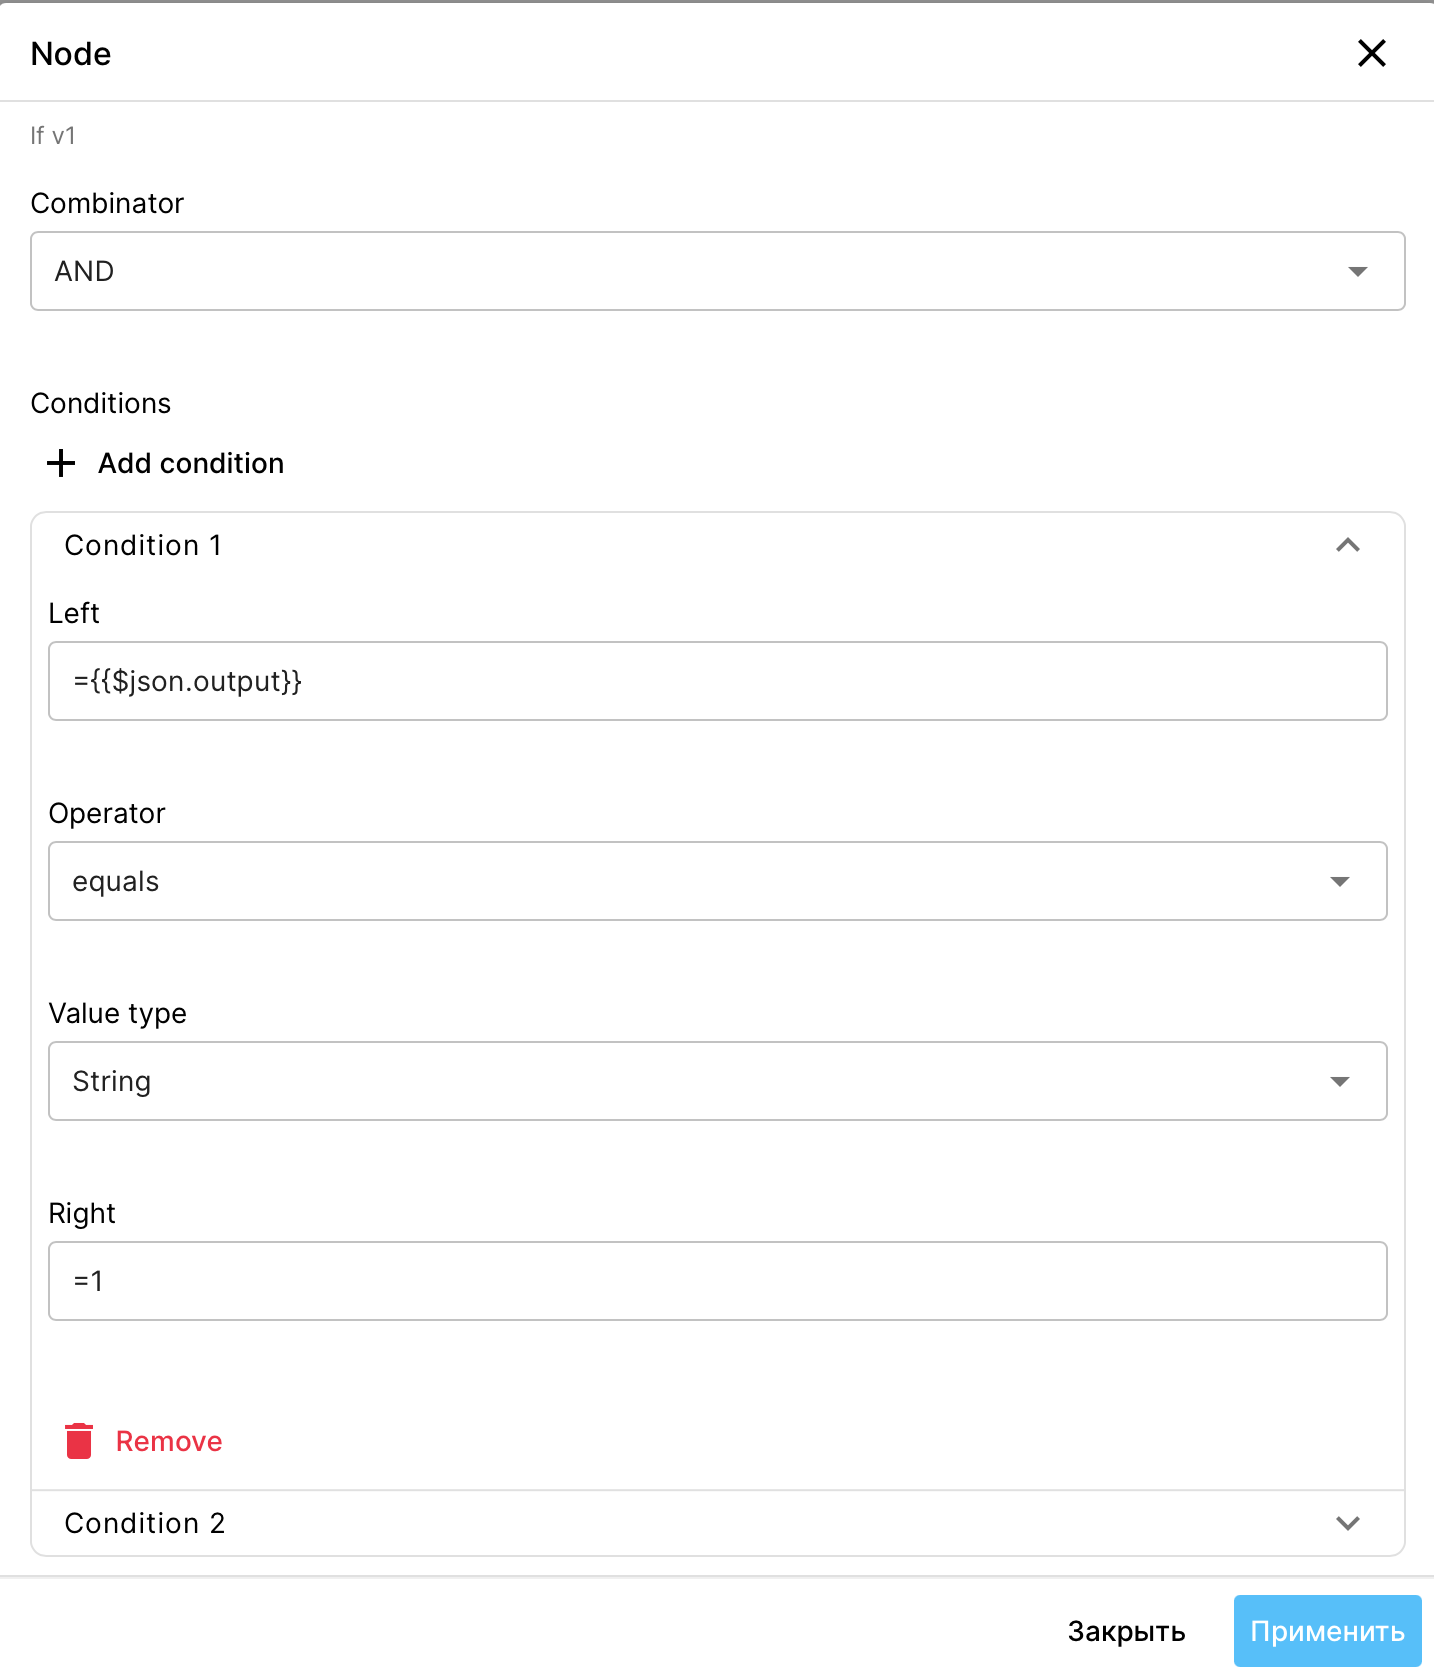
Task: Click the Operator dropdown caret arrow
Action: [x=1340, y=882]
